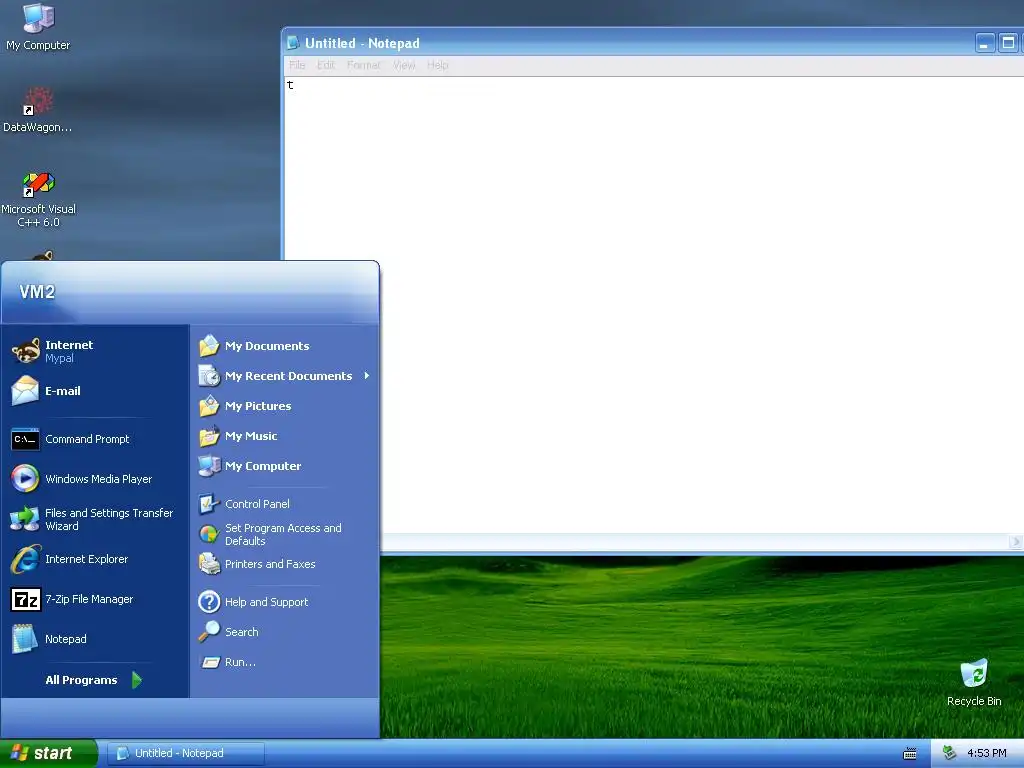
Task: Click the network tray icon near clock
Action: pyautogui.click(x=949, y=753)
